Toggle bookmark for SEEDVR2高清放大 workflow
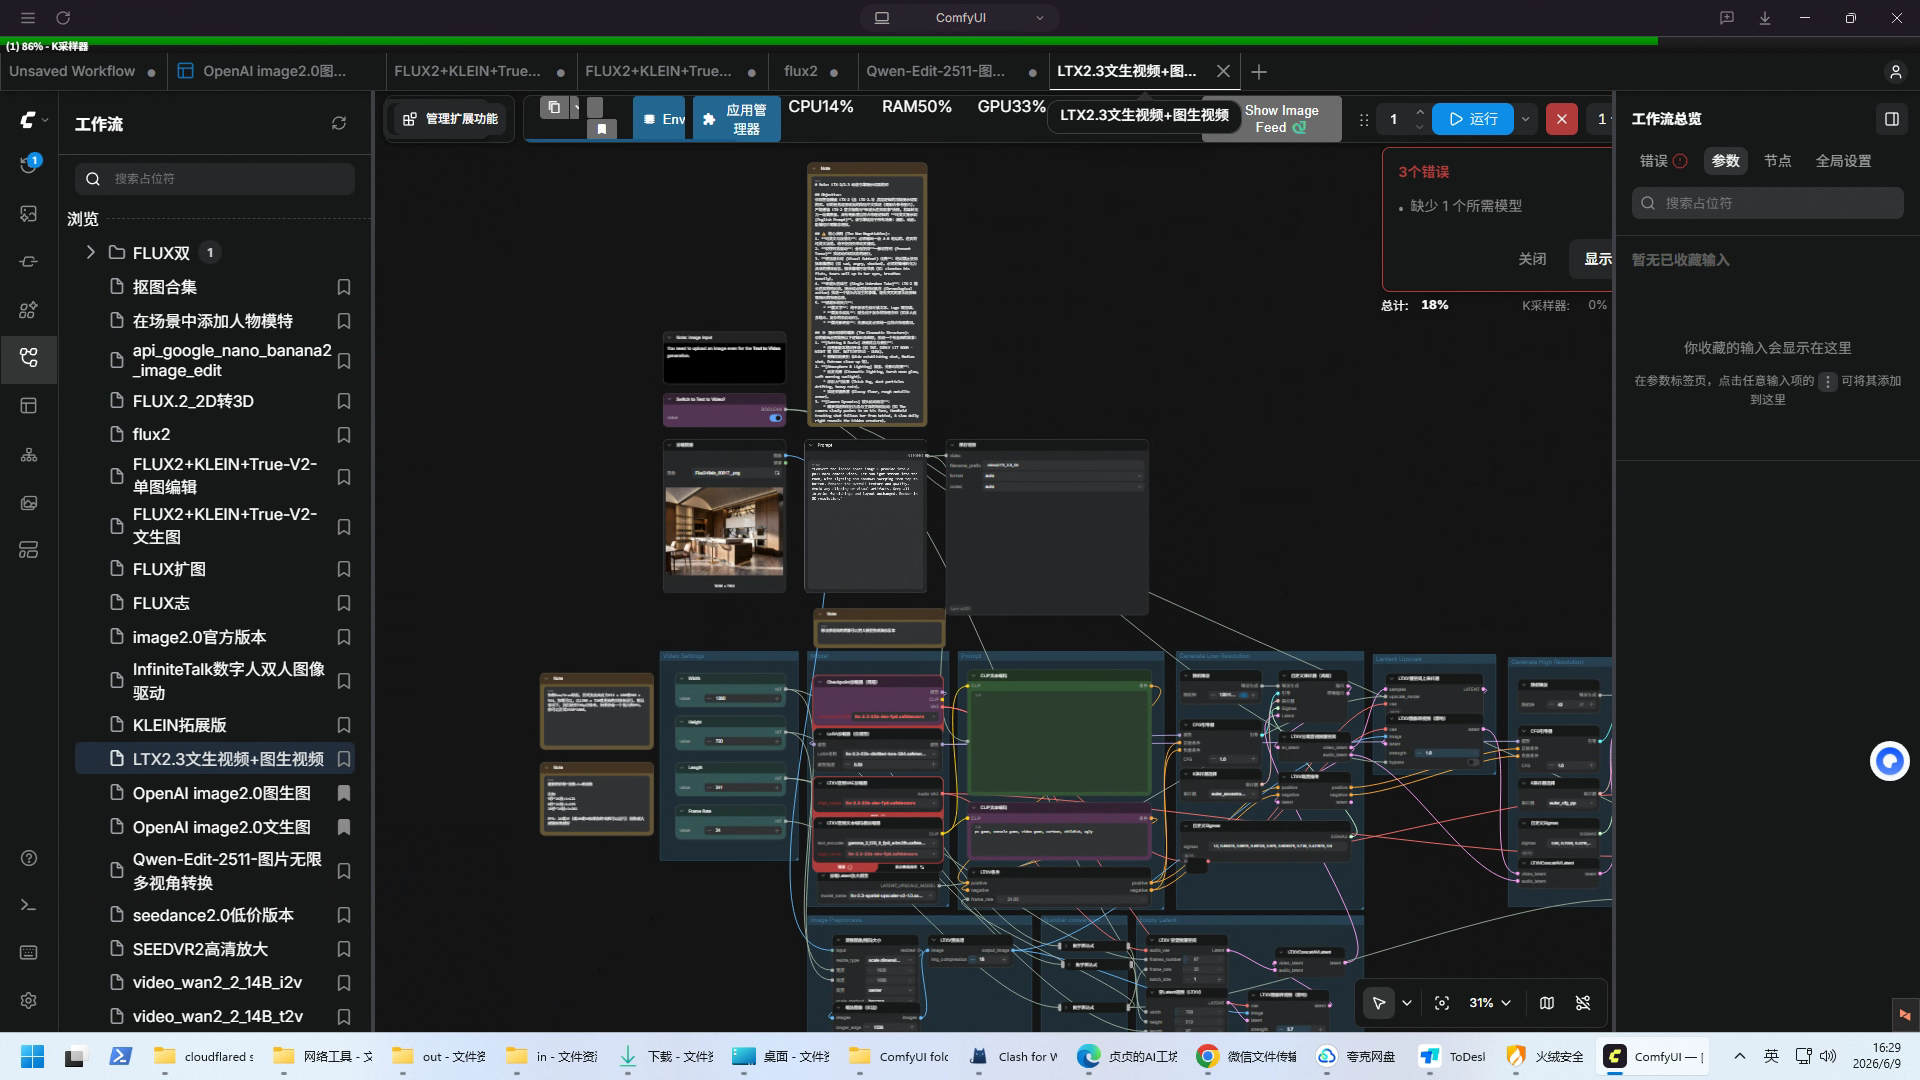Screen dimensions: 1920x1080 coord(344,949)
